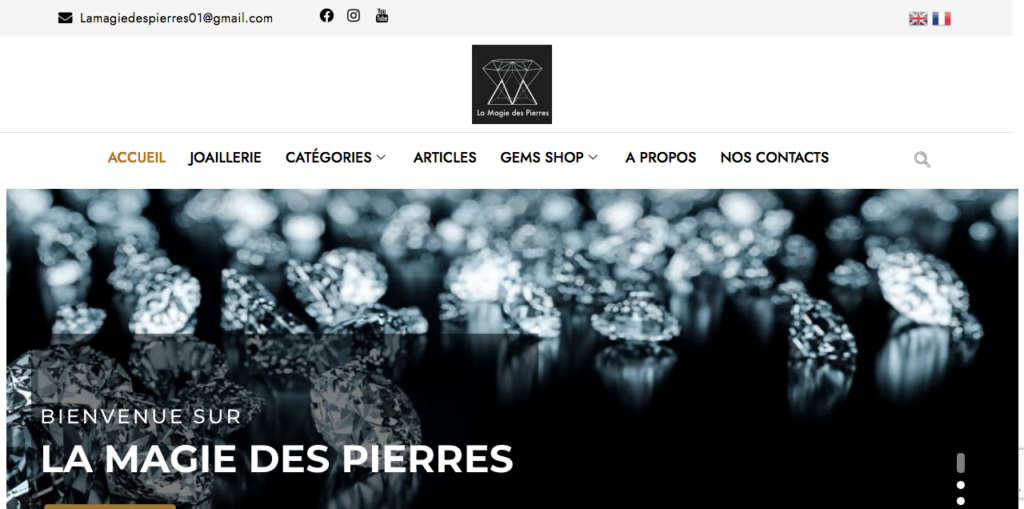This screenshot has width=1024, height=509.
Task: Visit the A Propos page
Action: point(661,157)
